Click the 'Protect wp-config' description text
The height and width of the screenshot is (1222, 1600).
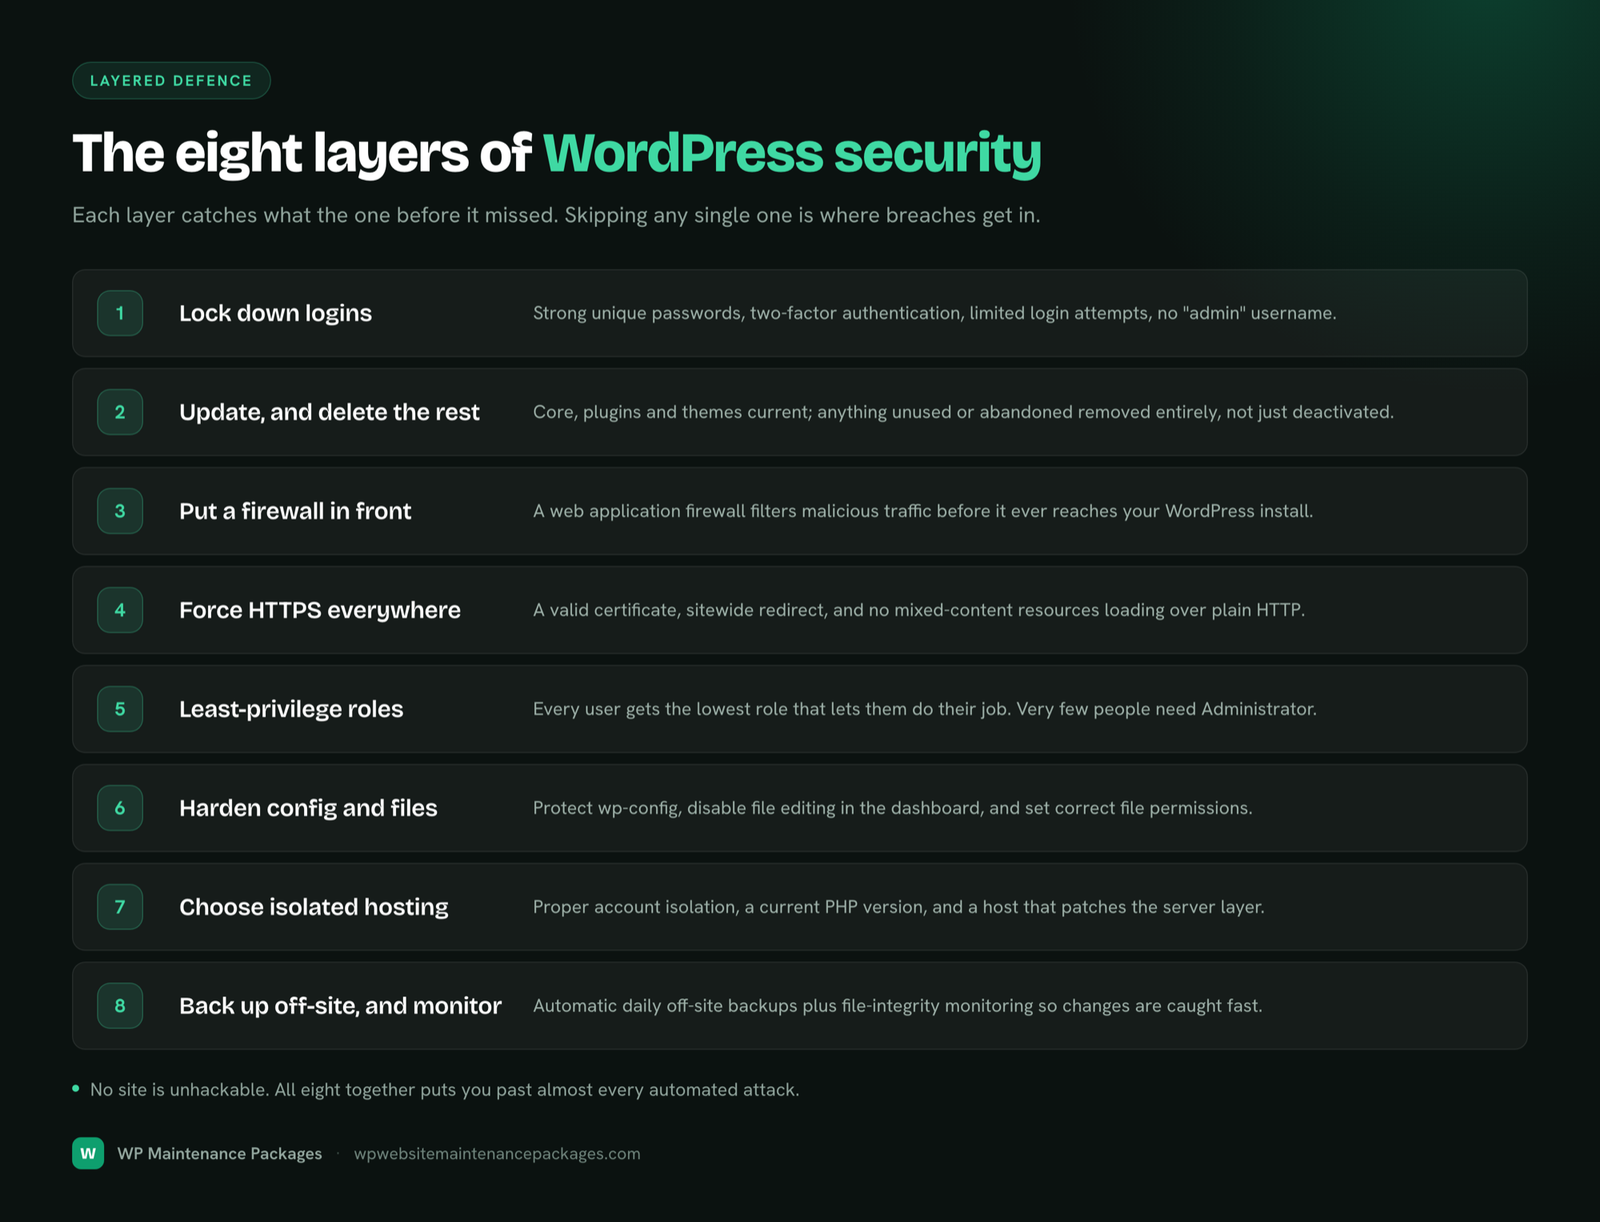point(893,808)
